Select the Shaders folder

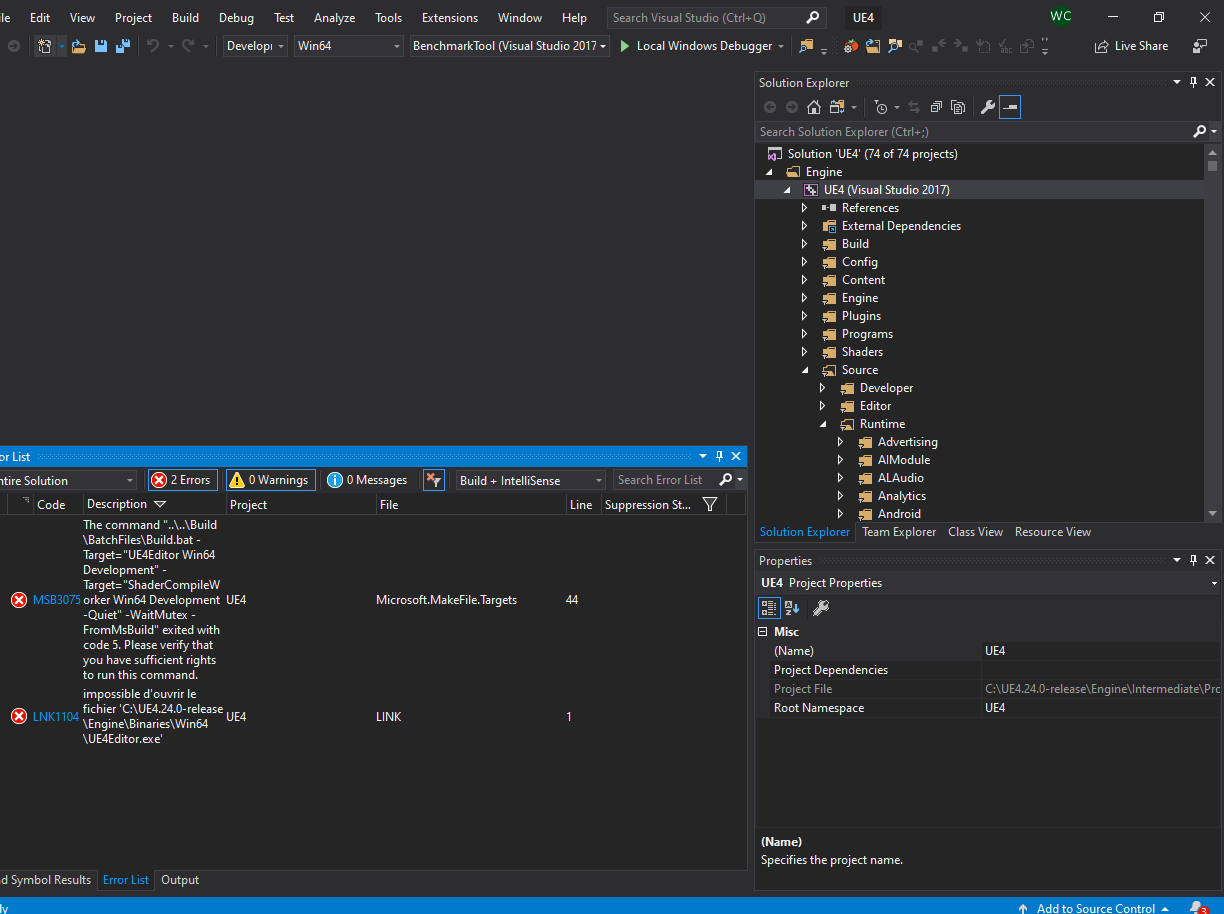coord(862,352)
